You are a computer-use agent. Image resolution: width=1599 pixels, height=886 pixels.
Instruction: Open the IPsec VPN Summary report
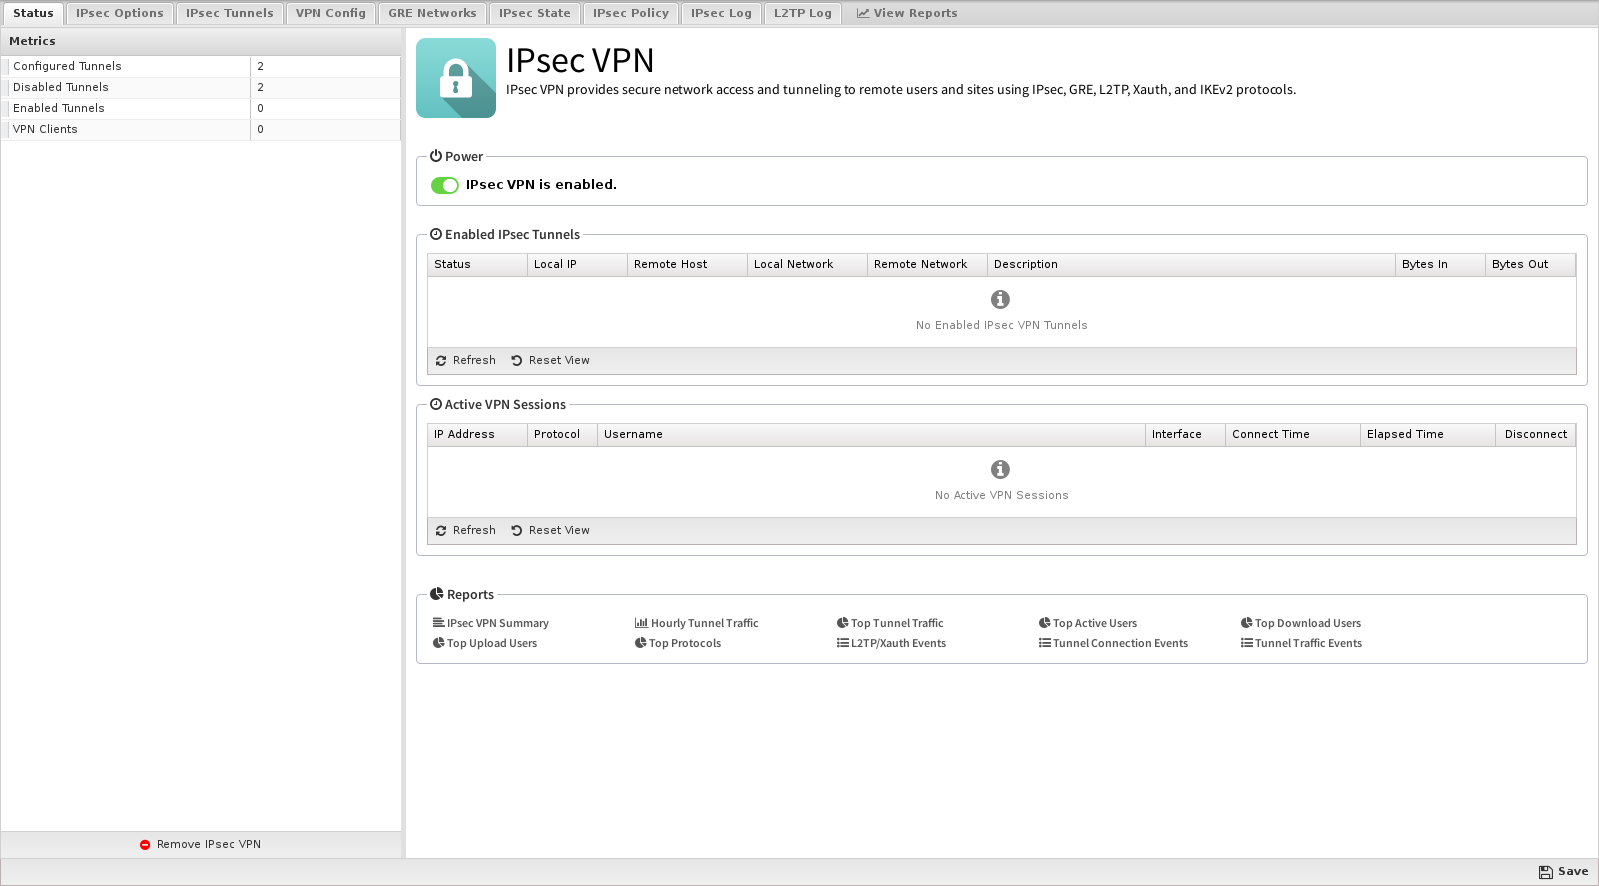point(491,623)
